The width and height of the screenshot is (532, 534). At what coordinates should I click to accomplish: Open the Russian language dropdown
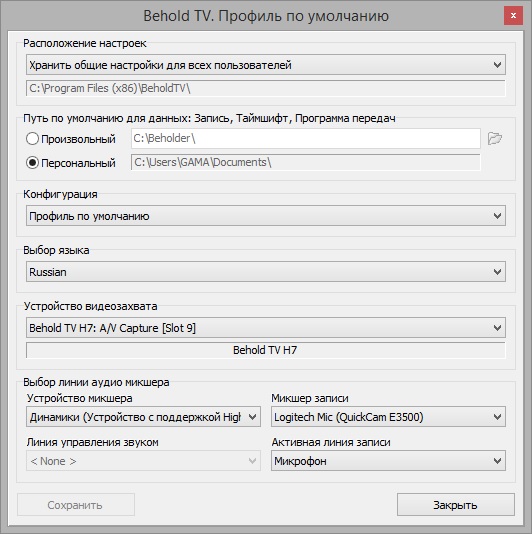266,272
